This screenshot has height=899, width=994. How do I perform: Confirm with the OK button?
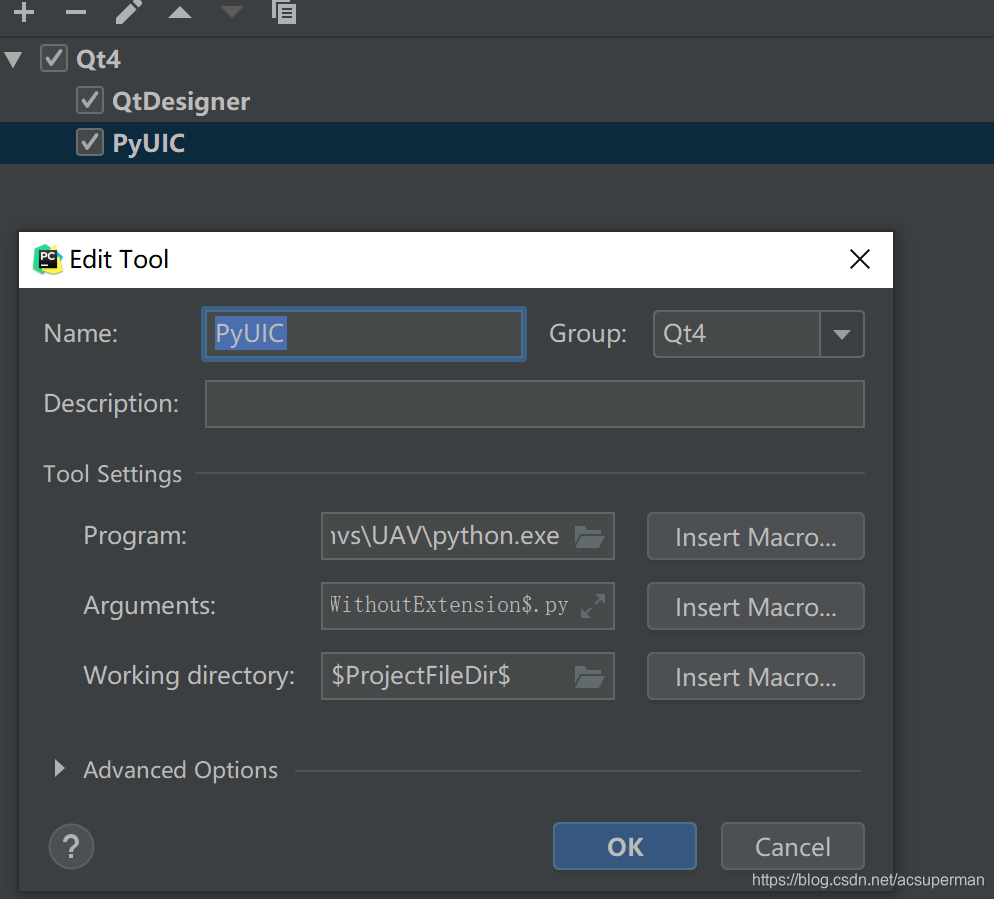pyautogui.click(x=624, y=846)
